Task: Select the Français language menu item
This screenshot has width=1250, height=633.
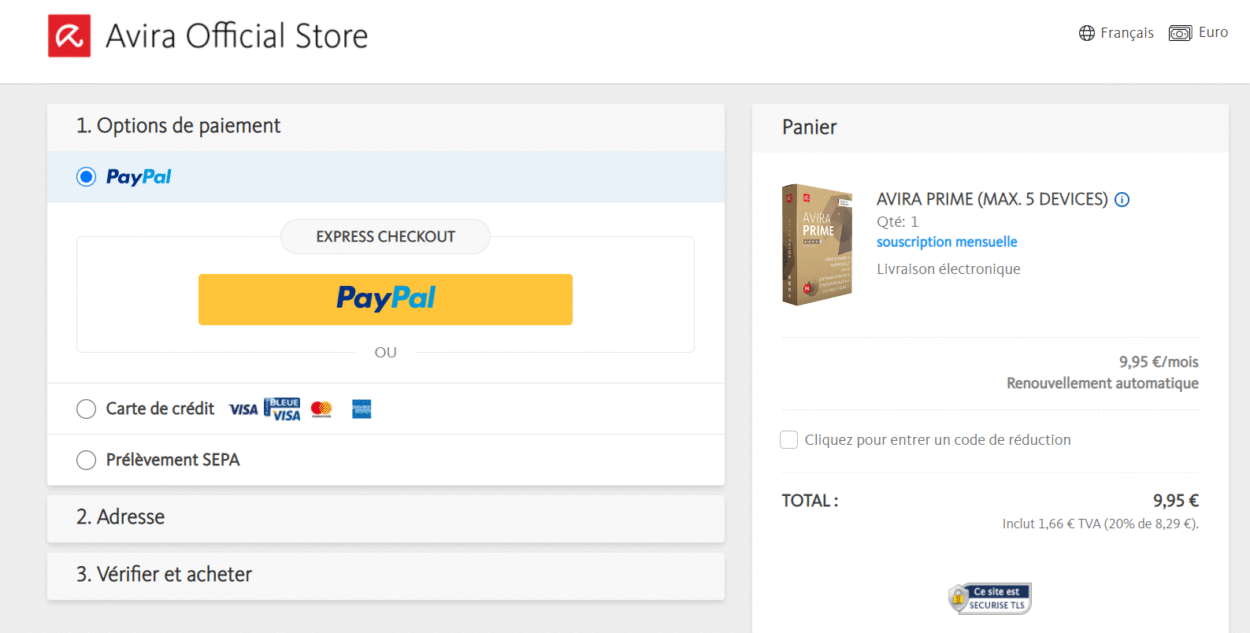Action: tap(1127, 32)
